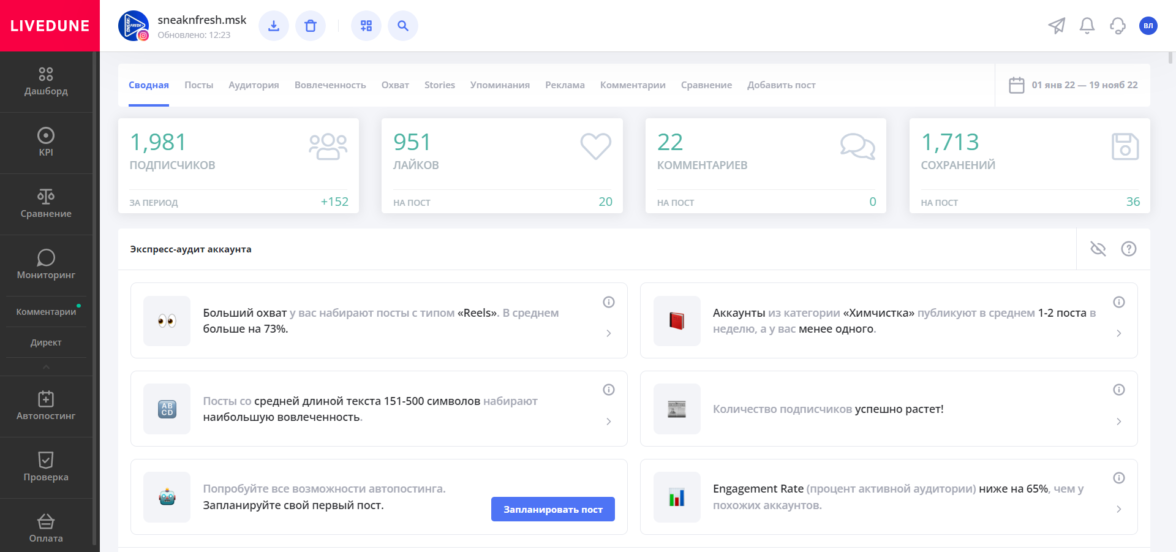Show info for text length insight

tap(608, 390)
